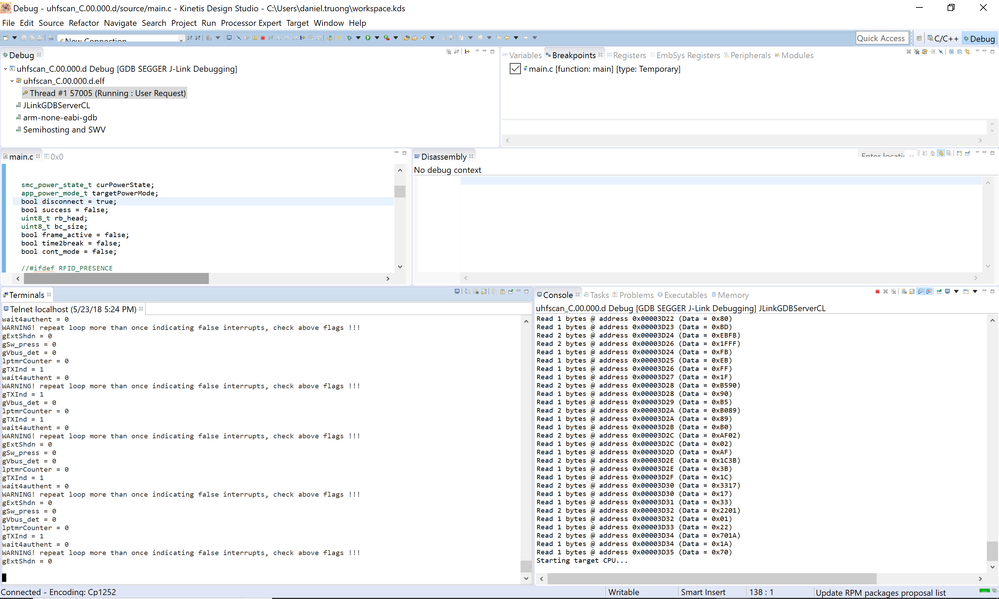Image resolution: width=999 pixels, height=599 pixels.
Task: Click Skip All Breakpoints icon
Action: click(940, 52)
